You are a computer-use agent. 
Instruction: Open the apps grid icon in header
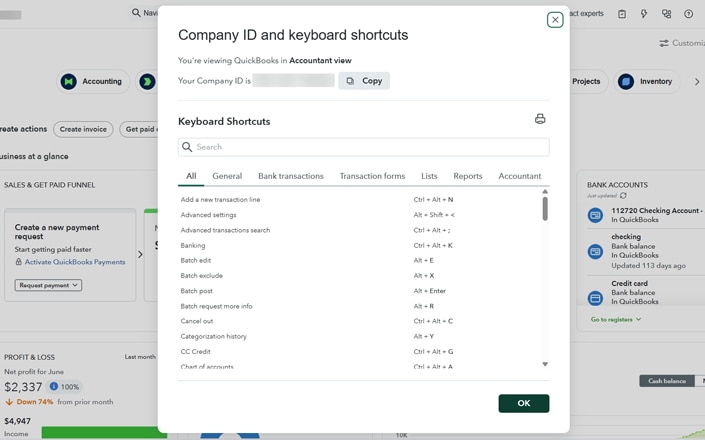(x=666, y=14)
